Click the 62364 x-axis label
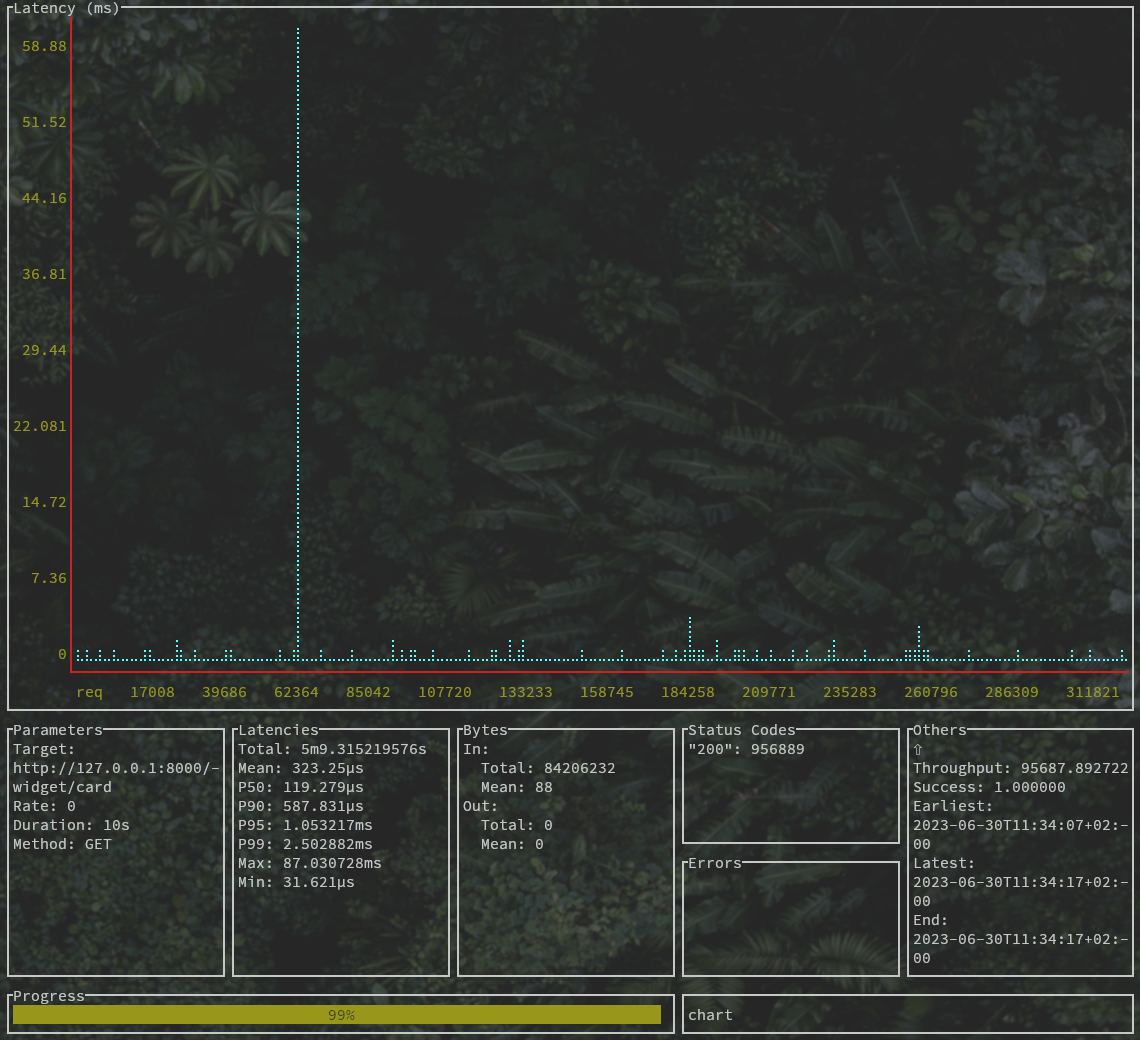Viewport: 1140px width, 1040px height. point(296,692)
